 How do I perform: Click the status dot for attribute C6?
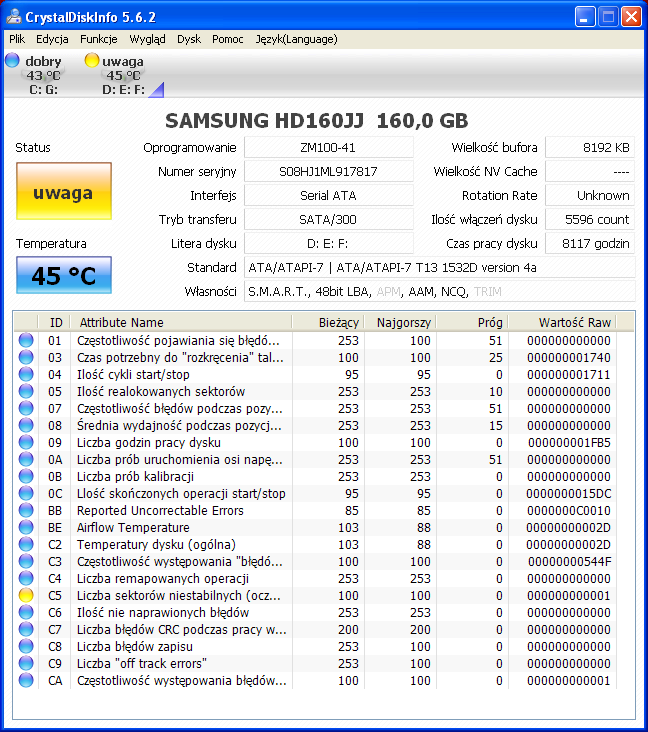point(26,612)
